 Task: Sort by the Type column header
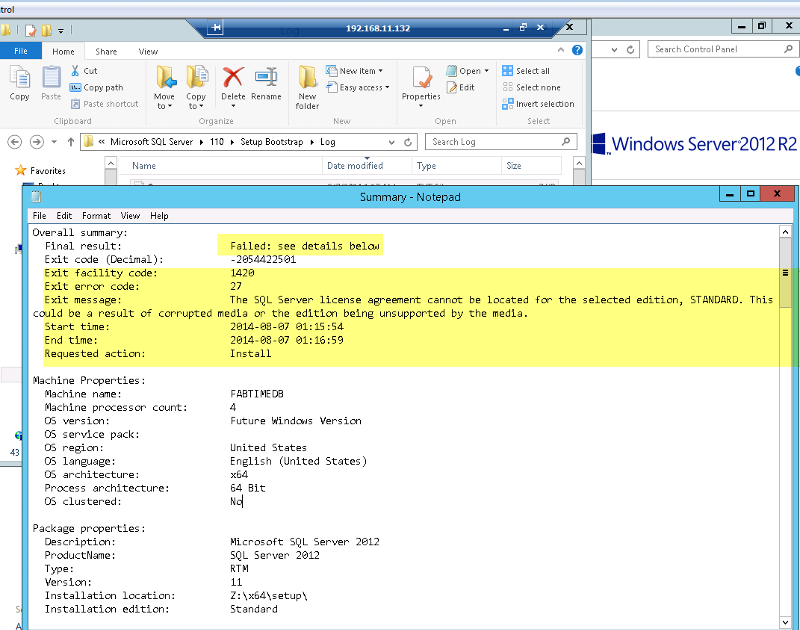456,166
